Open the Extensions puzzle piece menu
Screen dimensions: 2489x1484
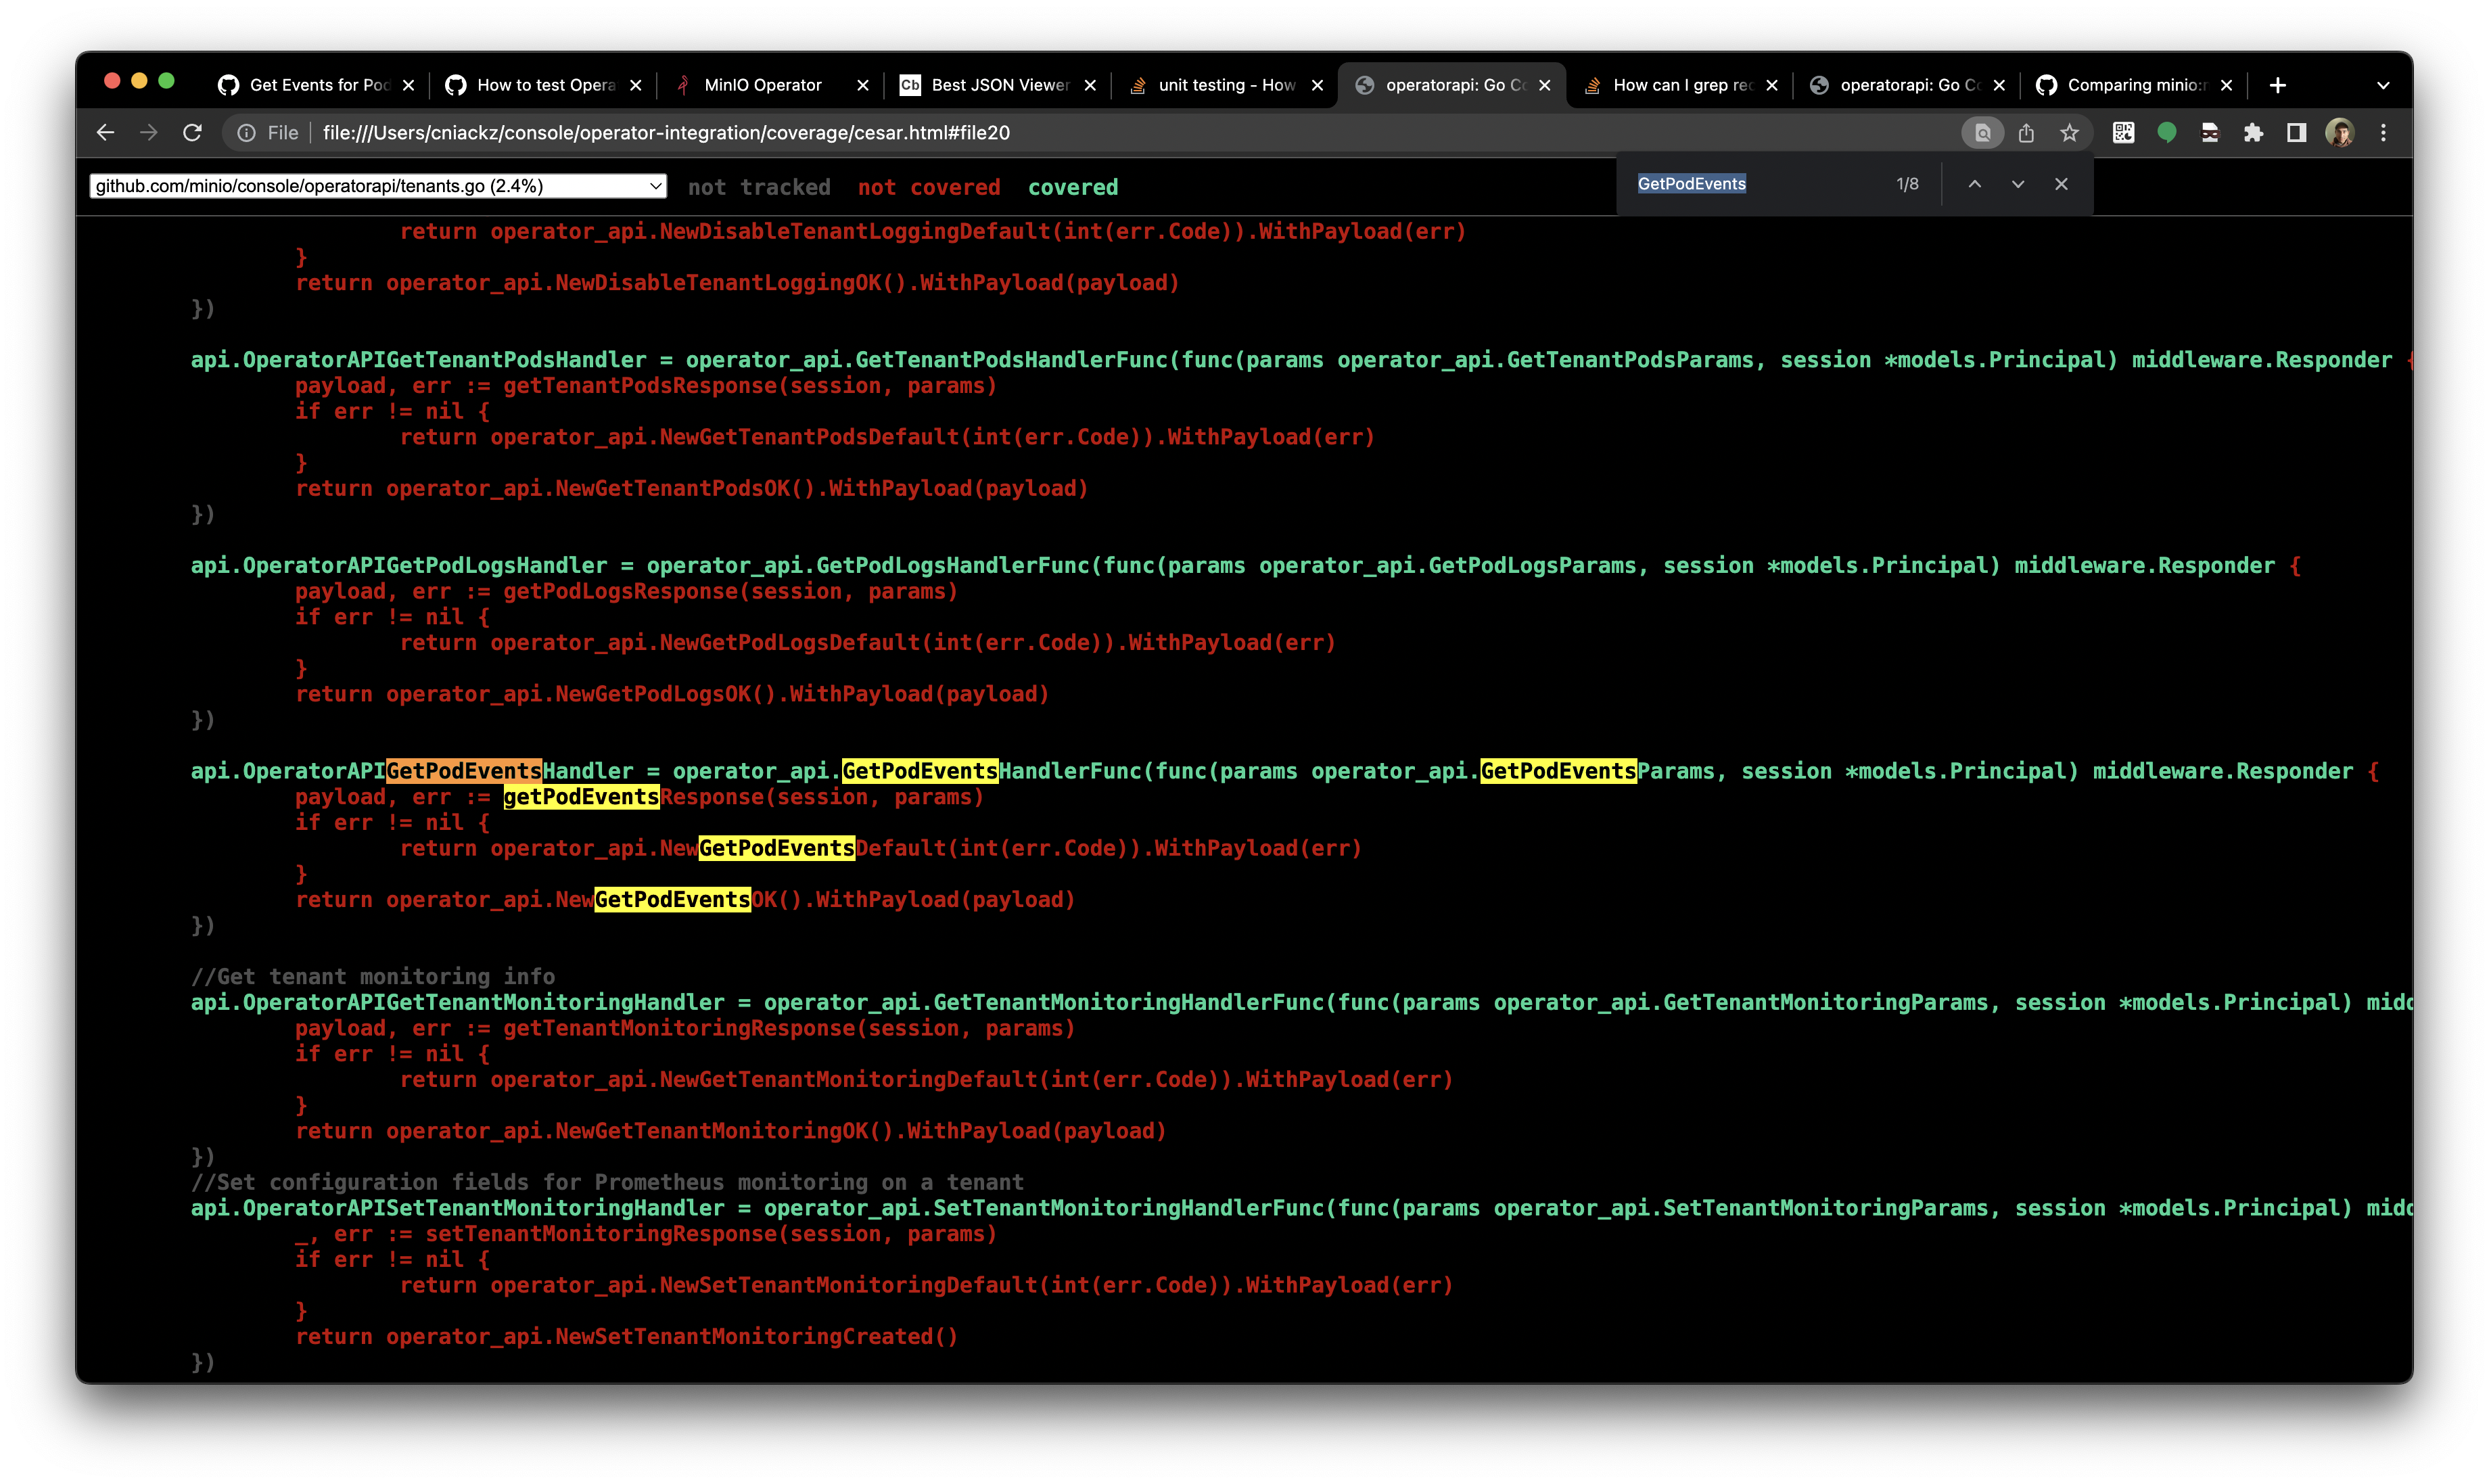(x=2253, y=133)
